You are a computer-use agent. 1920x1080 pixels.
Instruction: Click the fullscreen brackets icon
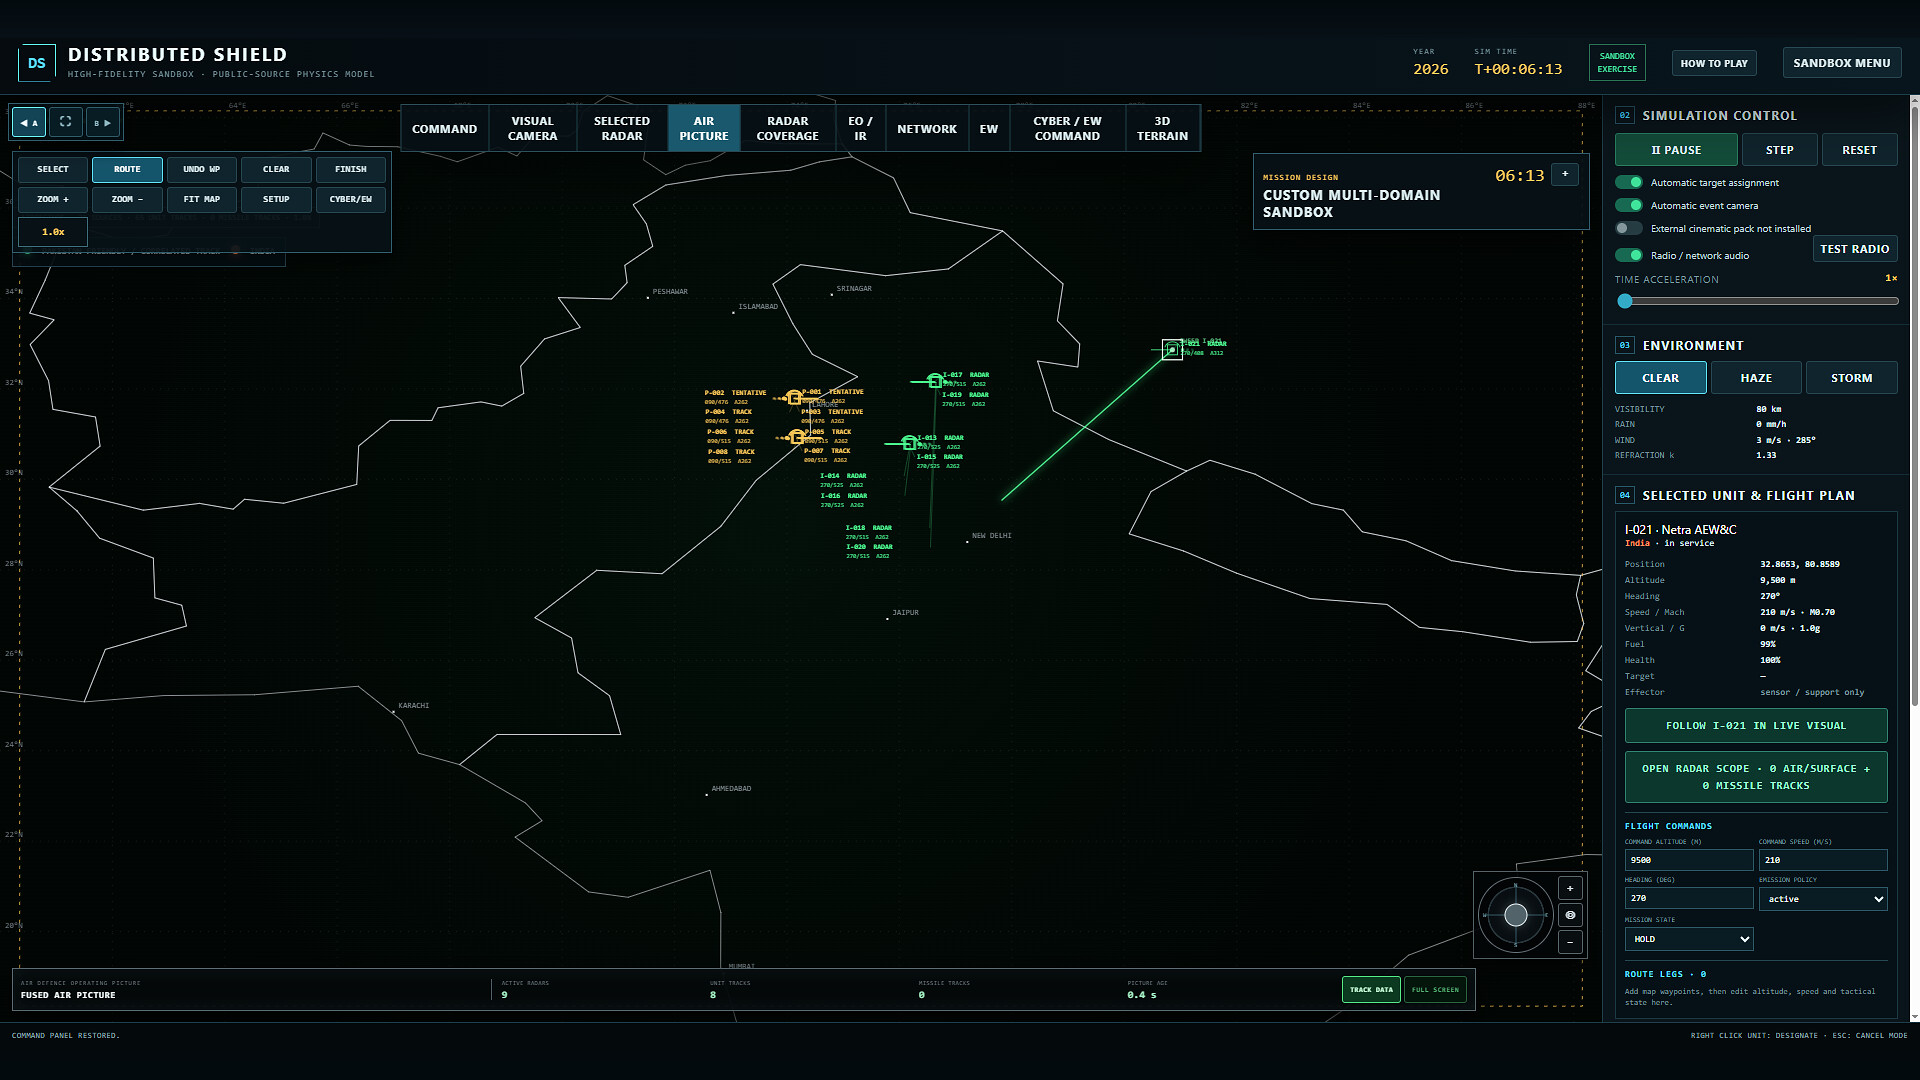tap(65, 122)
